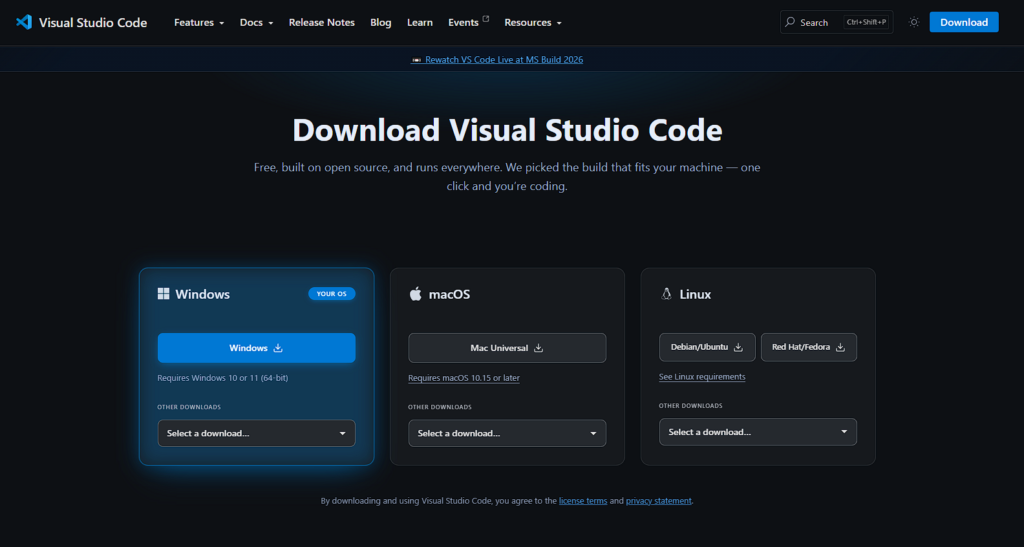Click the Windows logo icon in card
1024x547 pixels.
[x=163, y=294]
